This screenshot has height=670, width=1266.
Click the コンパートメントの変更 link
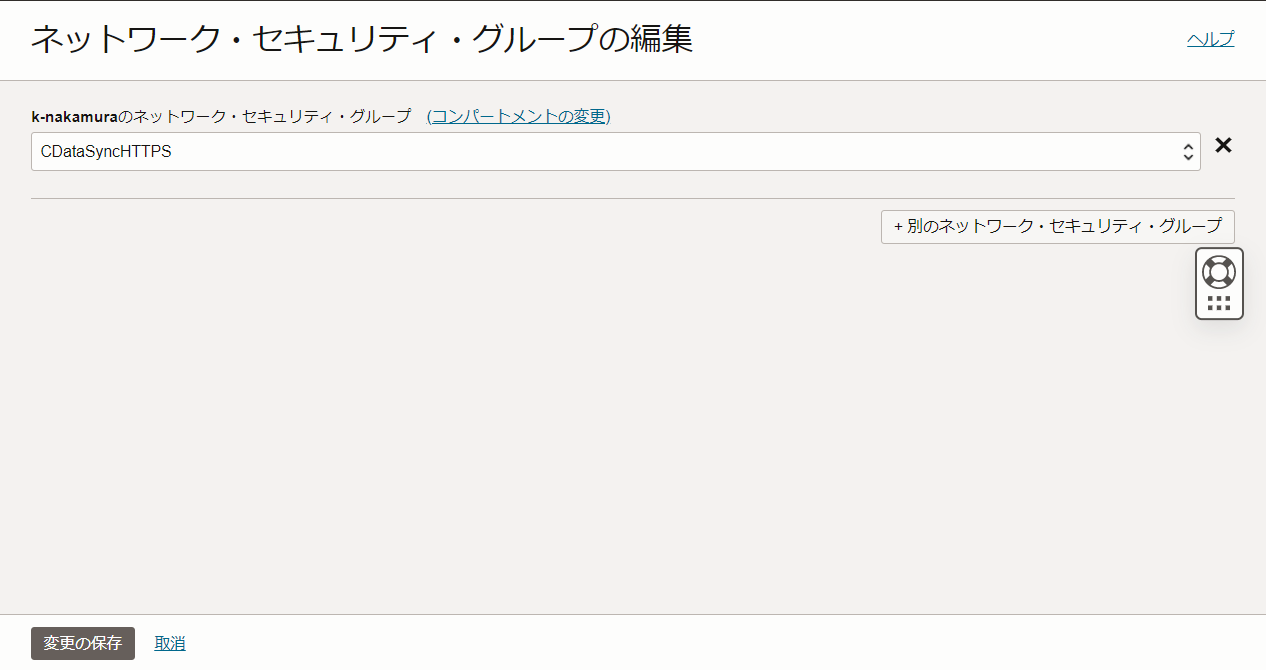click(x=518, y=116)
